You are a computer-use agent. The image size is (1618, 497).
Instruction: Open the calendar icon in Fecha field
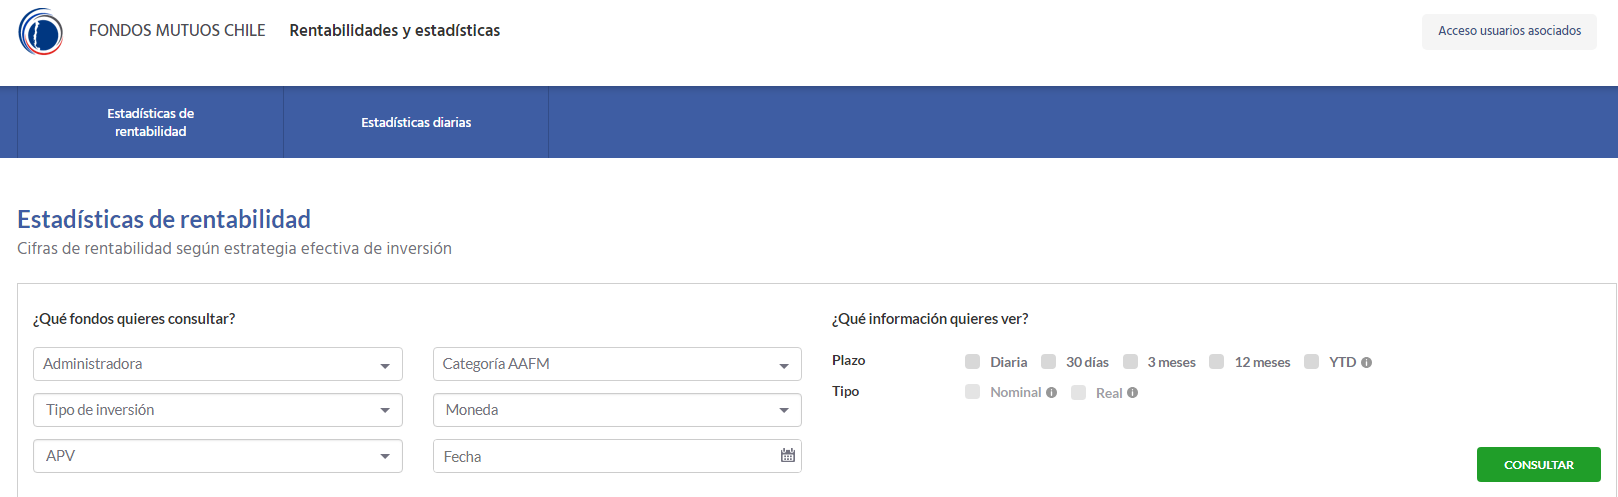[x=788, y=456]
